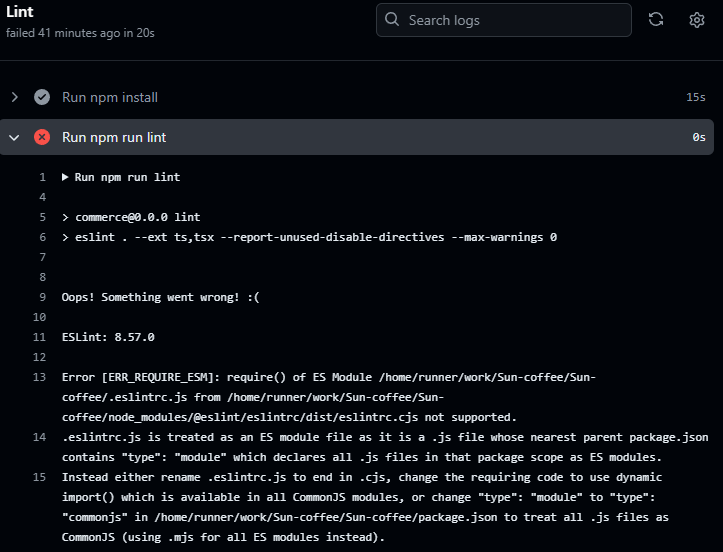Click 'failed 41 minutes ago in 20s' text
This screenshot has width=723, height=552.
tap(80, 33)
